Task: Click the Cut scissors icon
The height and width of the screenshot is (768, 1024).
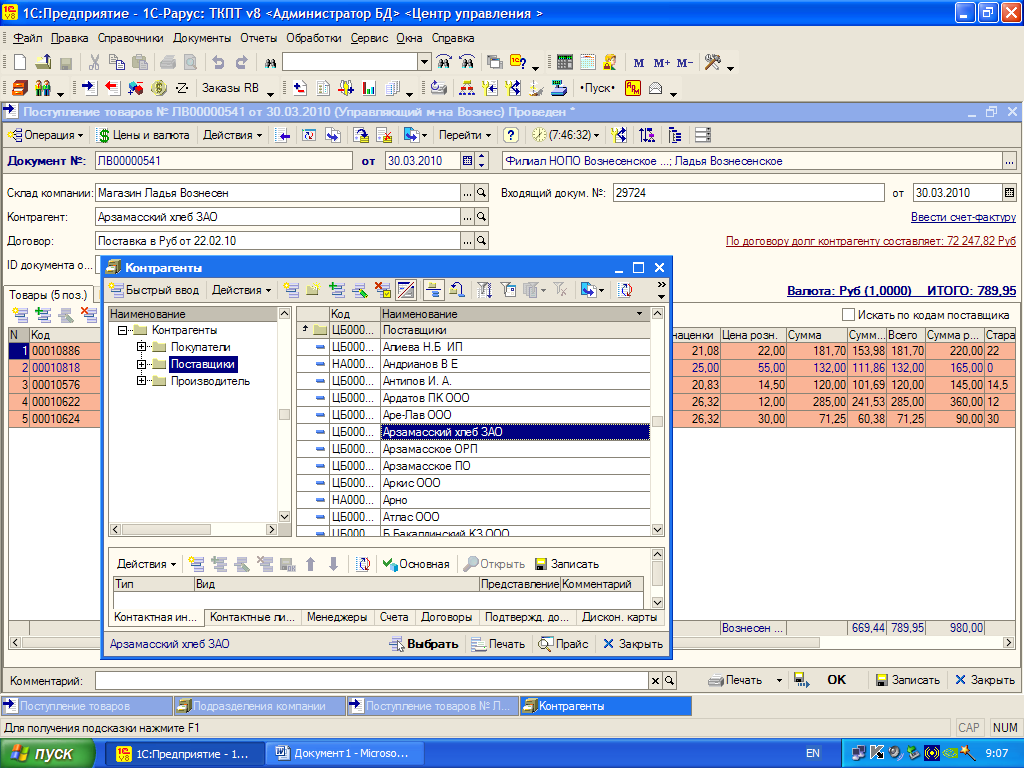Action: coord(94,62)
